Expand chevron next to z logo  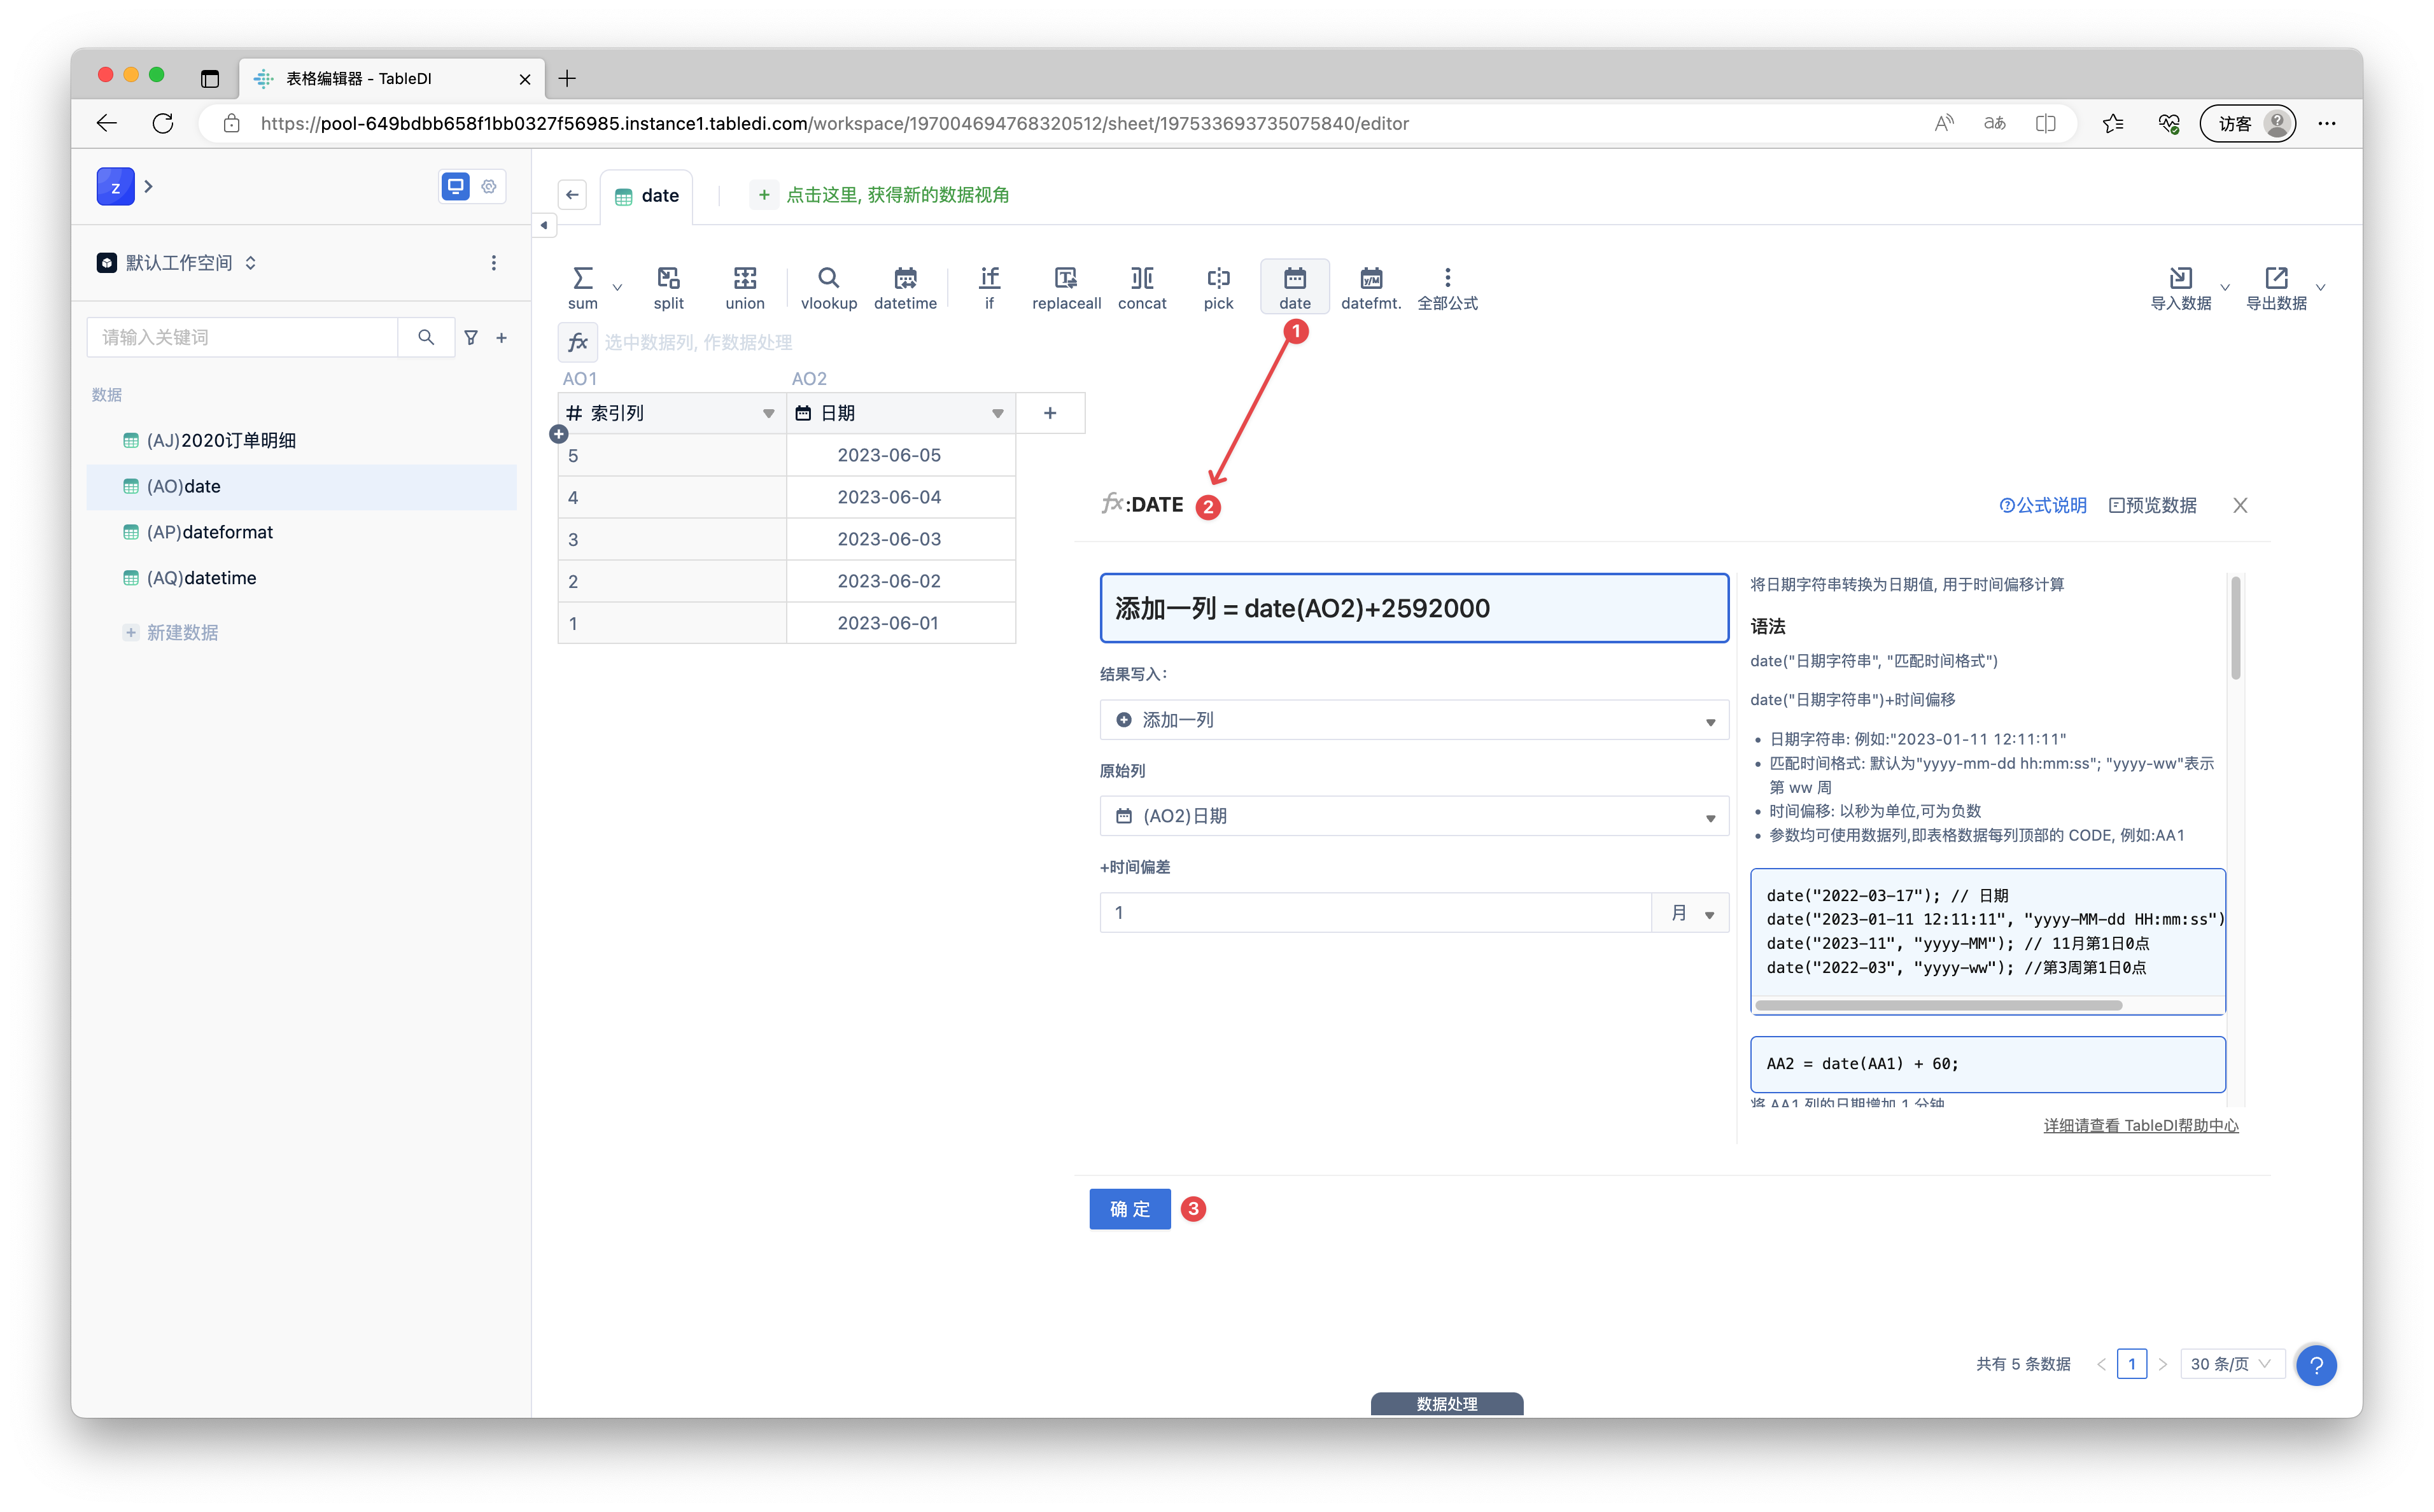click(149, 186)
